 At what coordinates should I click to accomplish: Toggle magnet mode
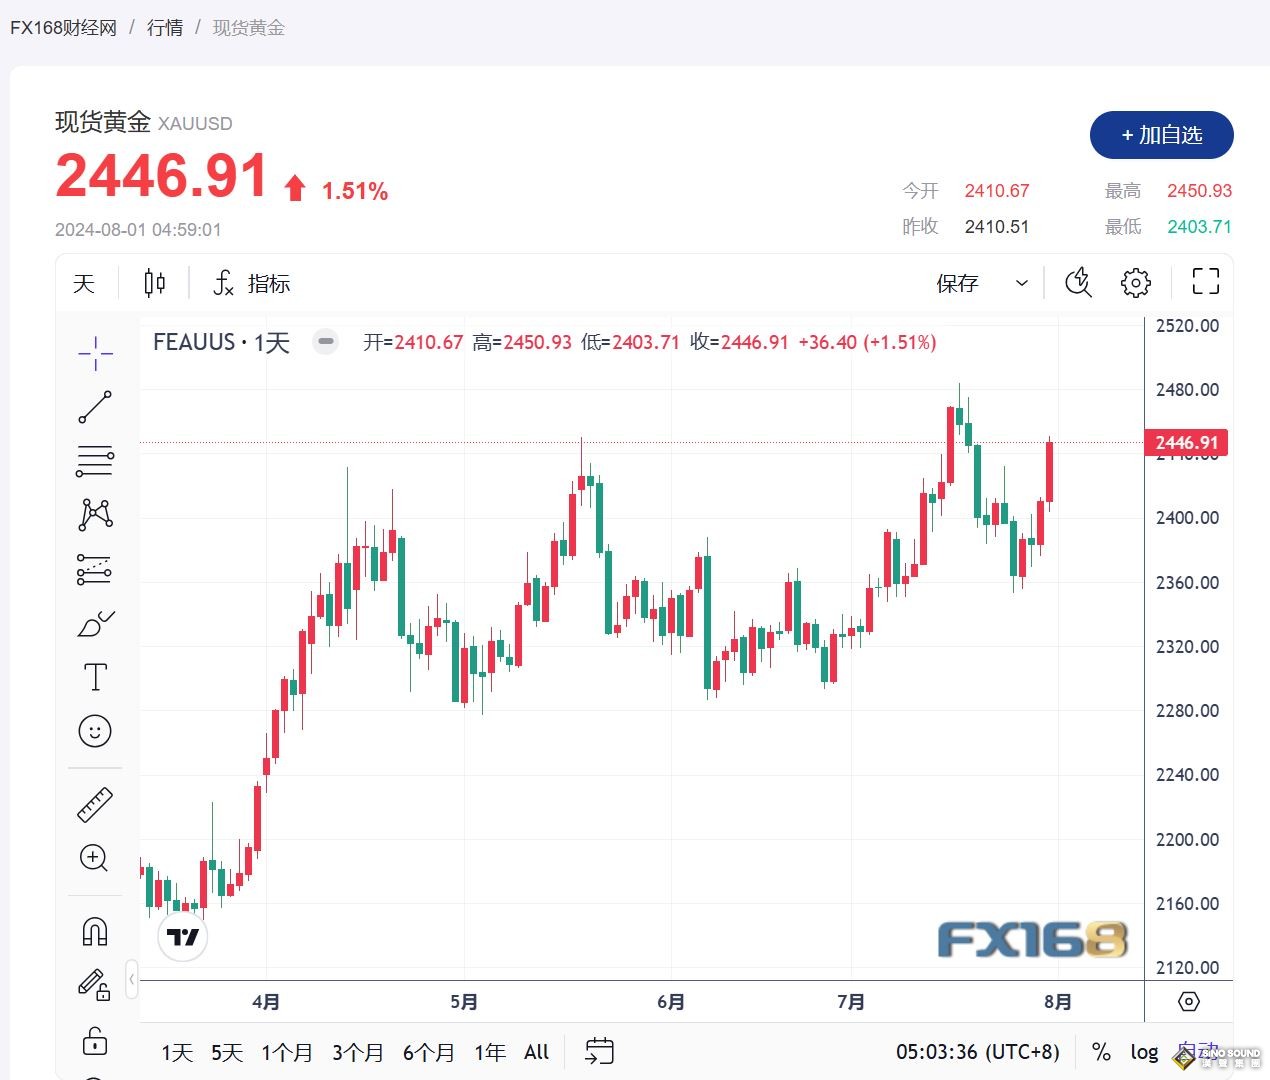[x=95, y=932]
